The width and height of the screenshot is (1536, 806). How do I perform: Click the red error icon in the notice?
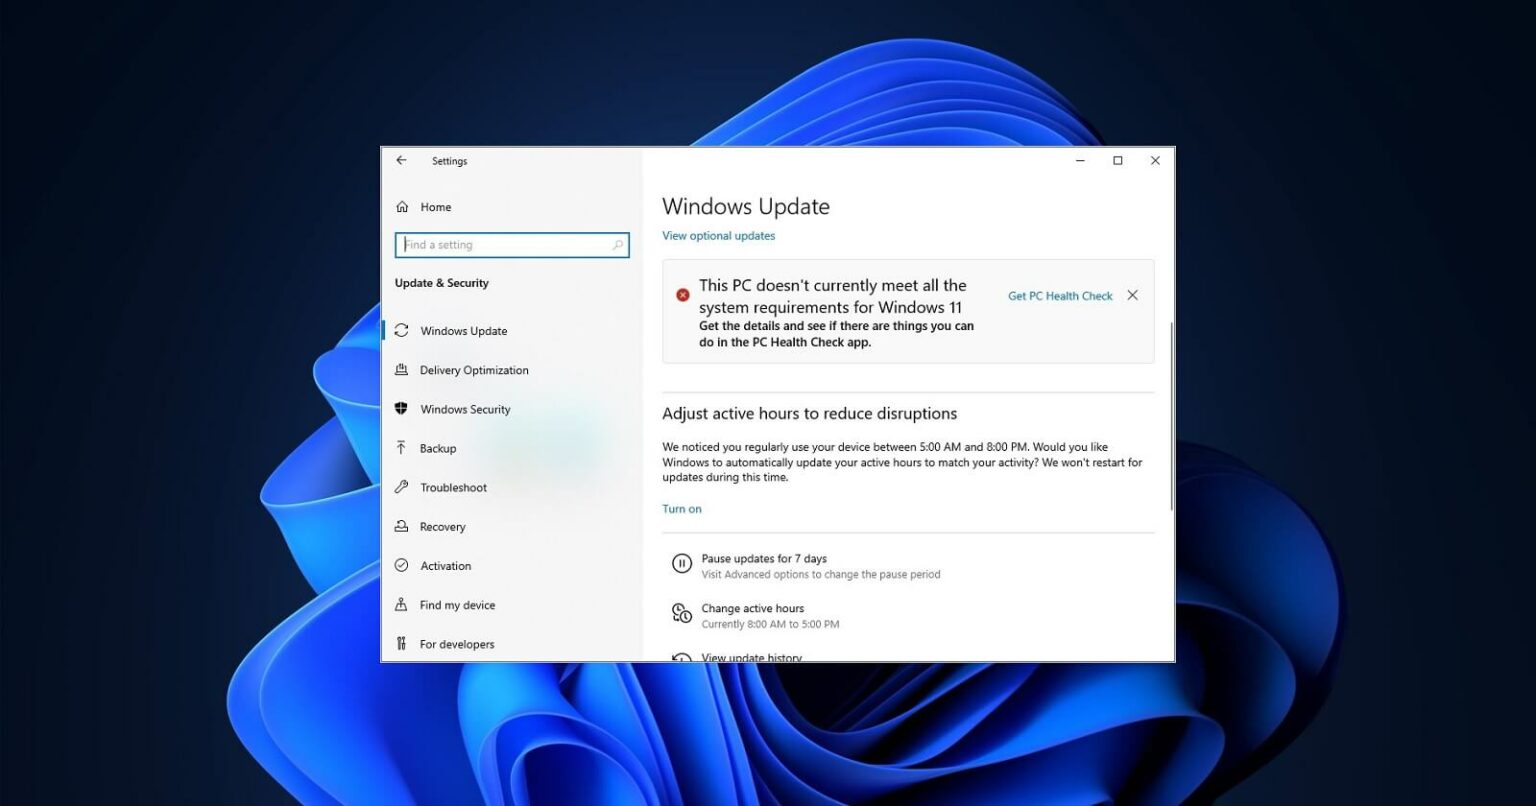[x=683, y=294]
